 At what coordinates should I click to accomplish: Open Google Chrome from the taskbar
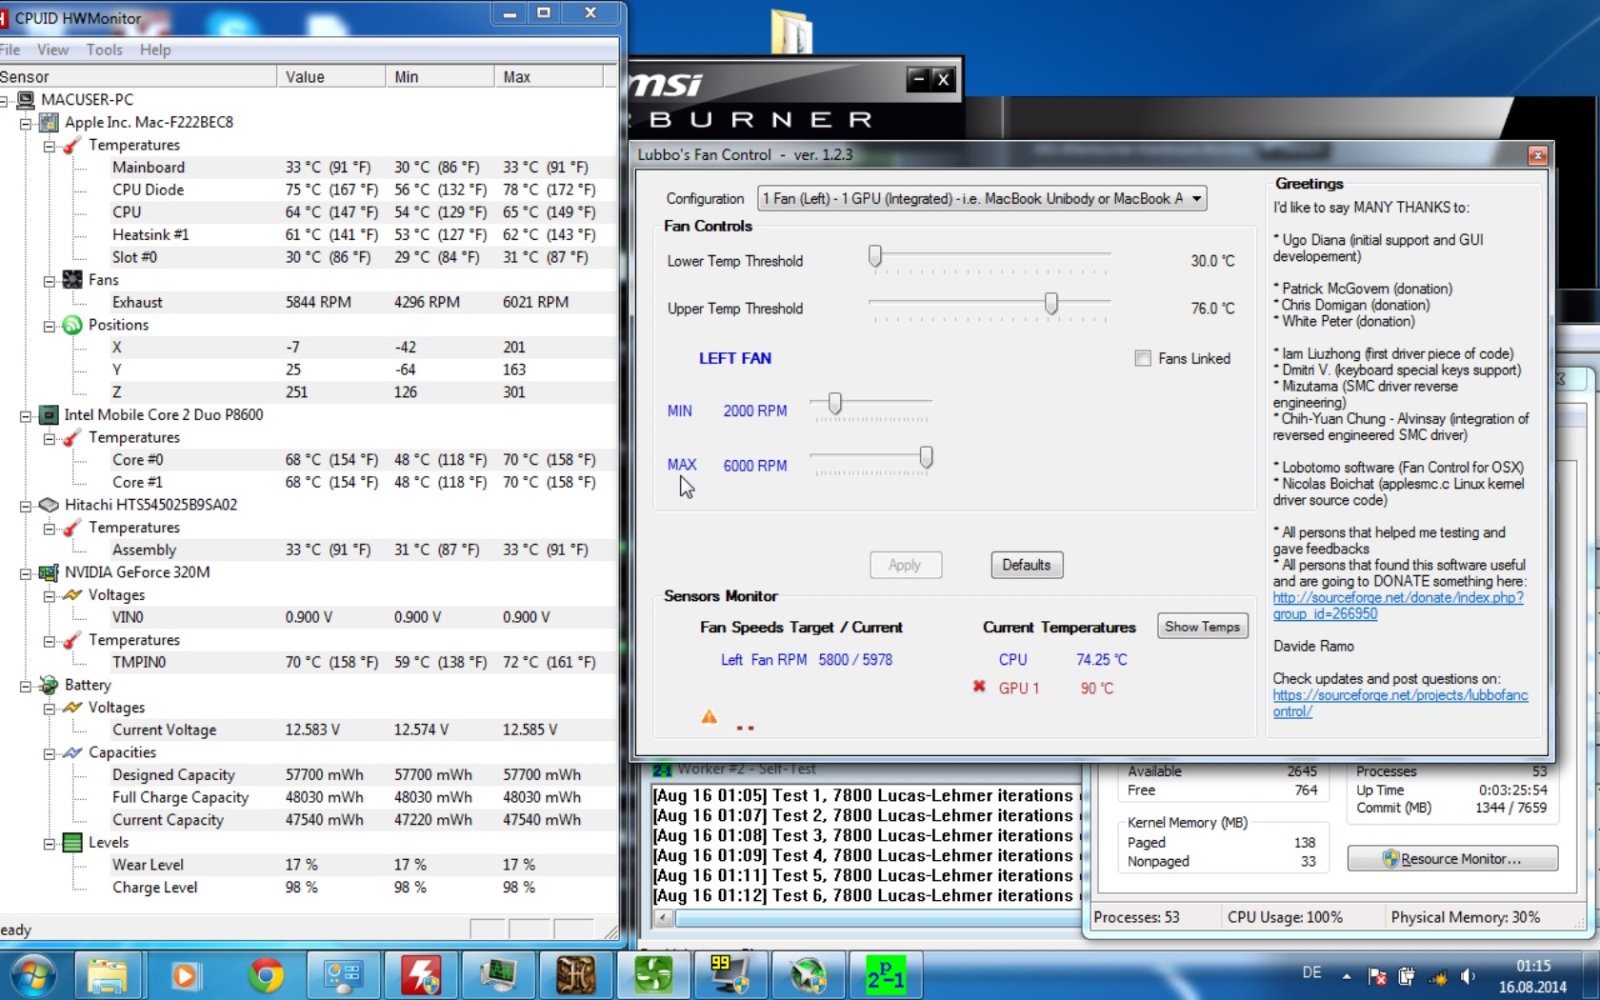(x=265, y=975)
